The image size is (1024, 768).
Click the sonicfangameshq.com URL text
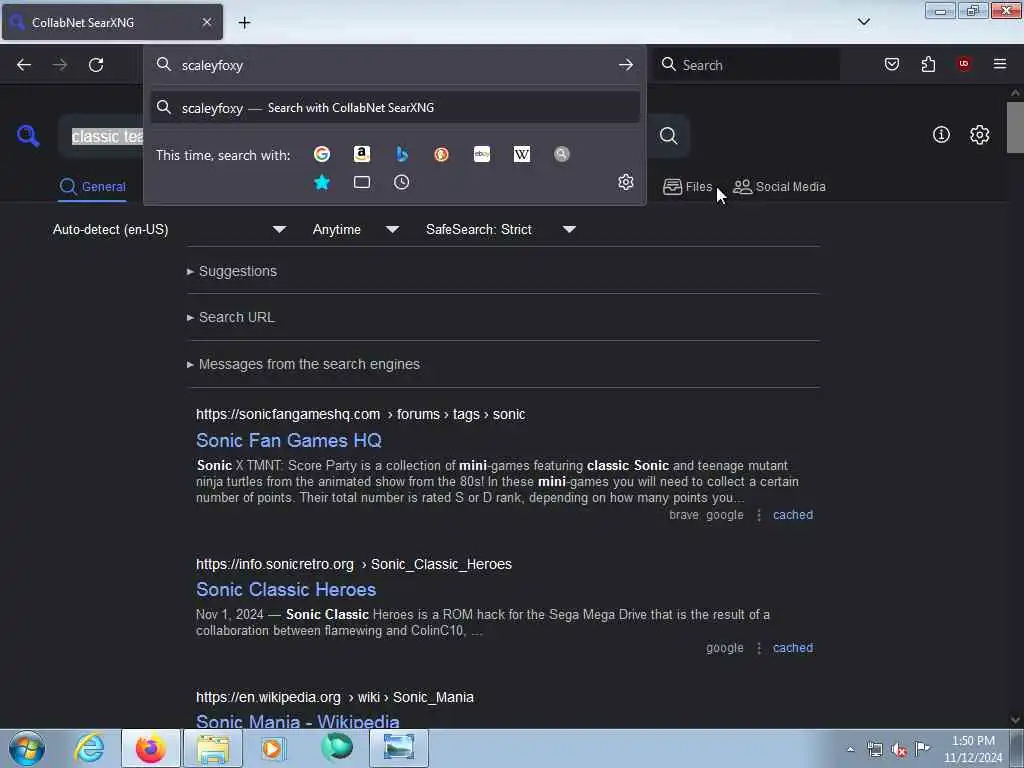tap(288, 414)
